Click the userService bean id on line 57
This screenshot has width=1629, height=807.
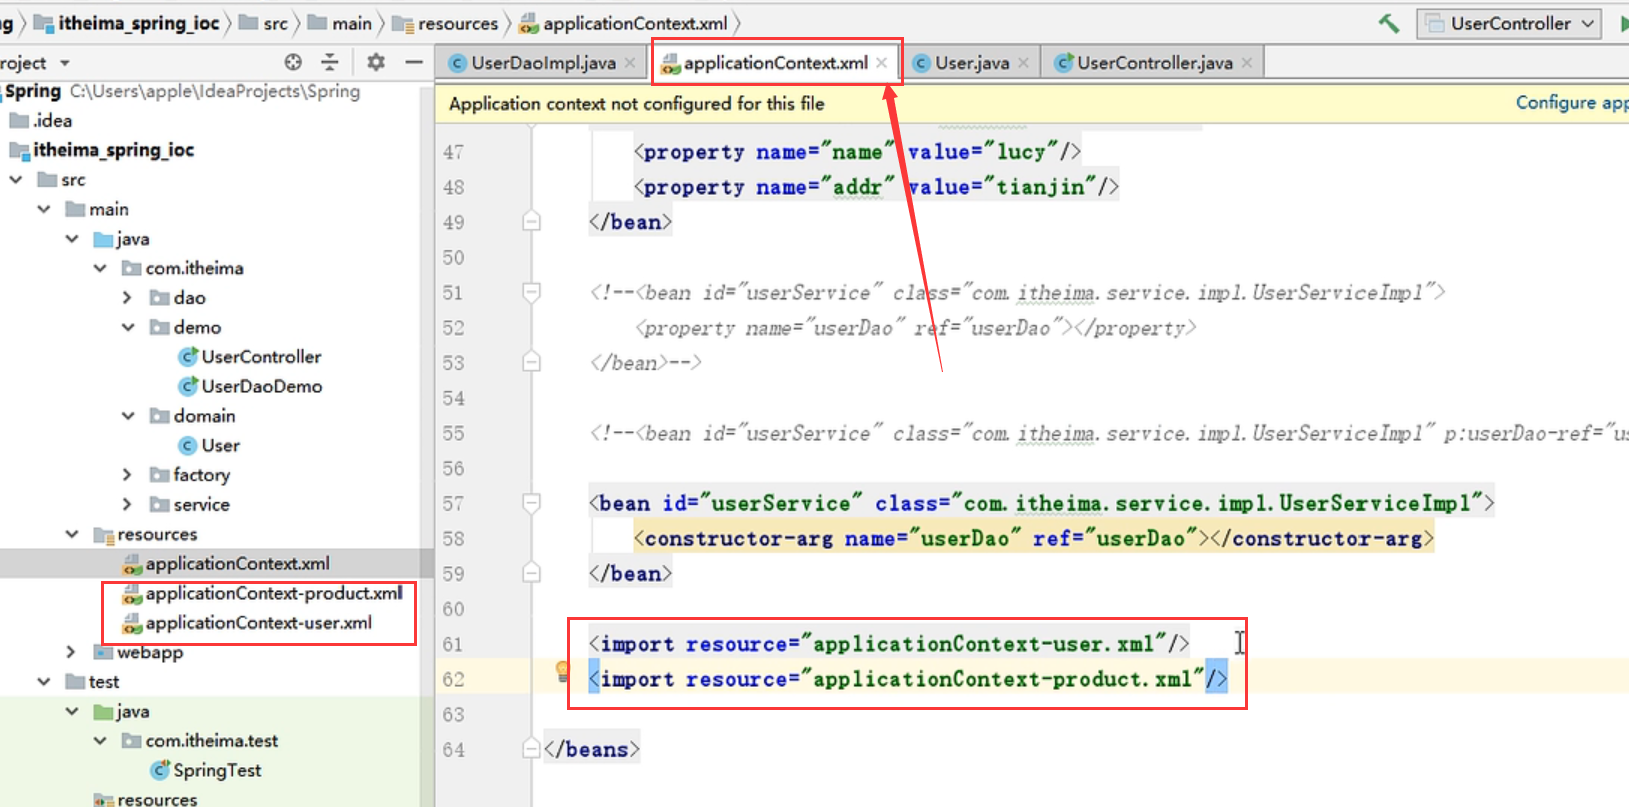(x=780, y=503)
